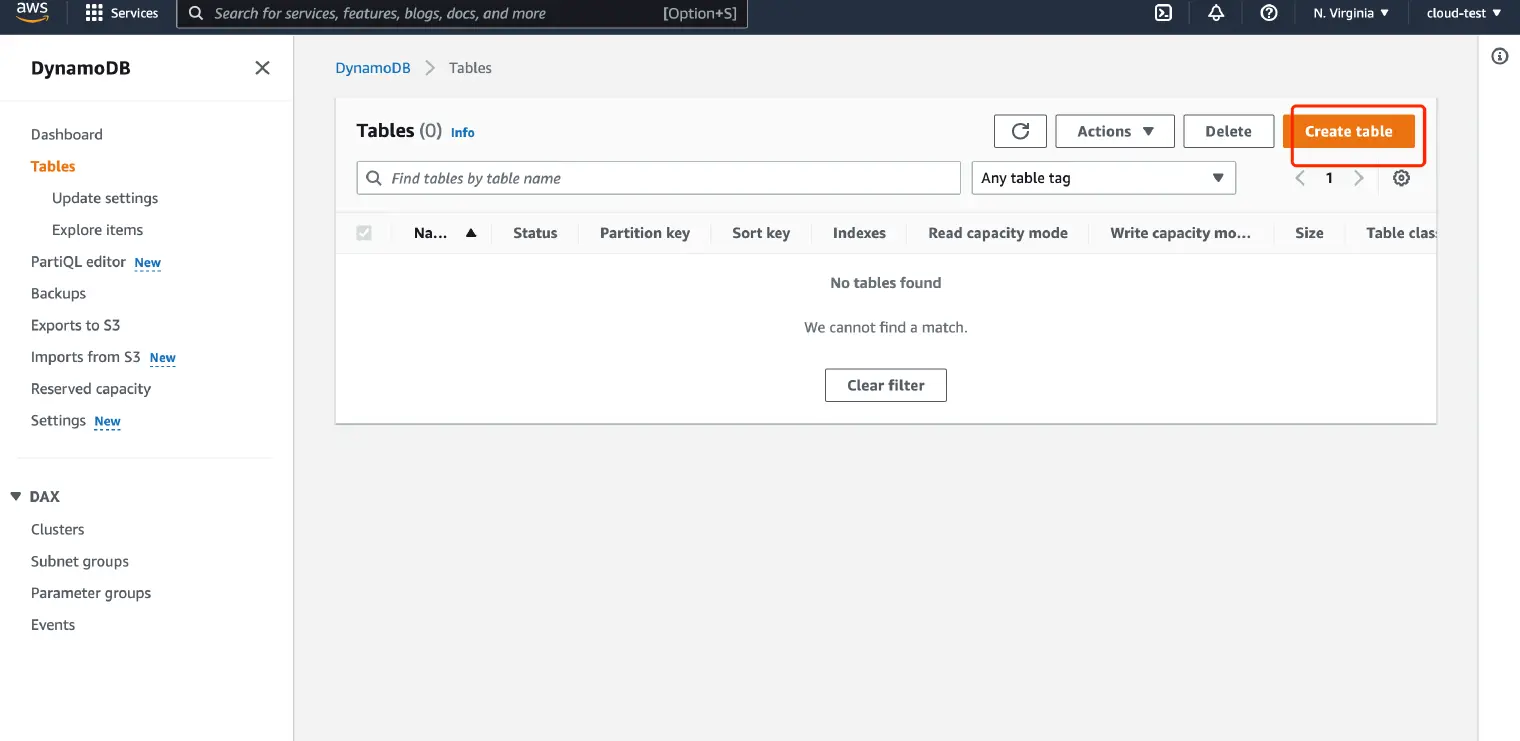Open the AWS home logo
Screen dimensions: 1520x741
32,12
